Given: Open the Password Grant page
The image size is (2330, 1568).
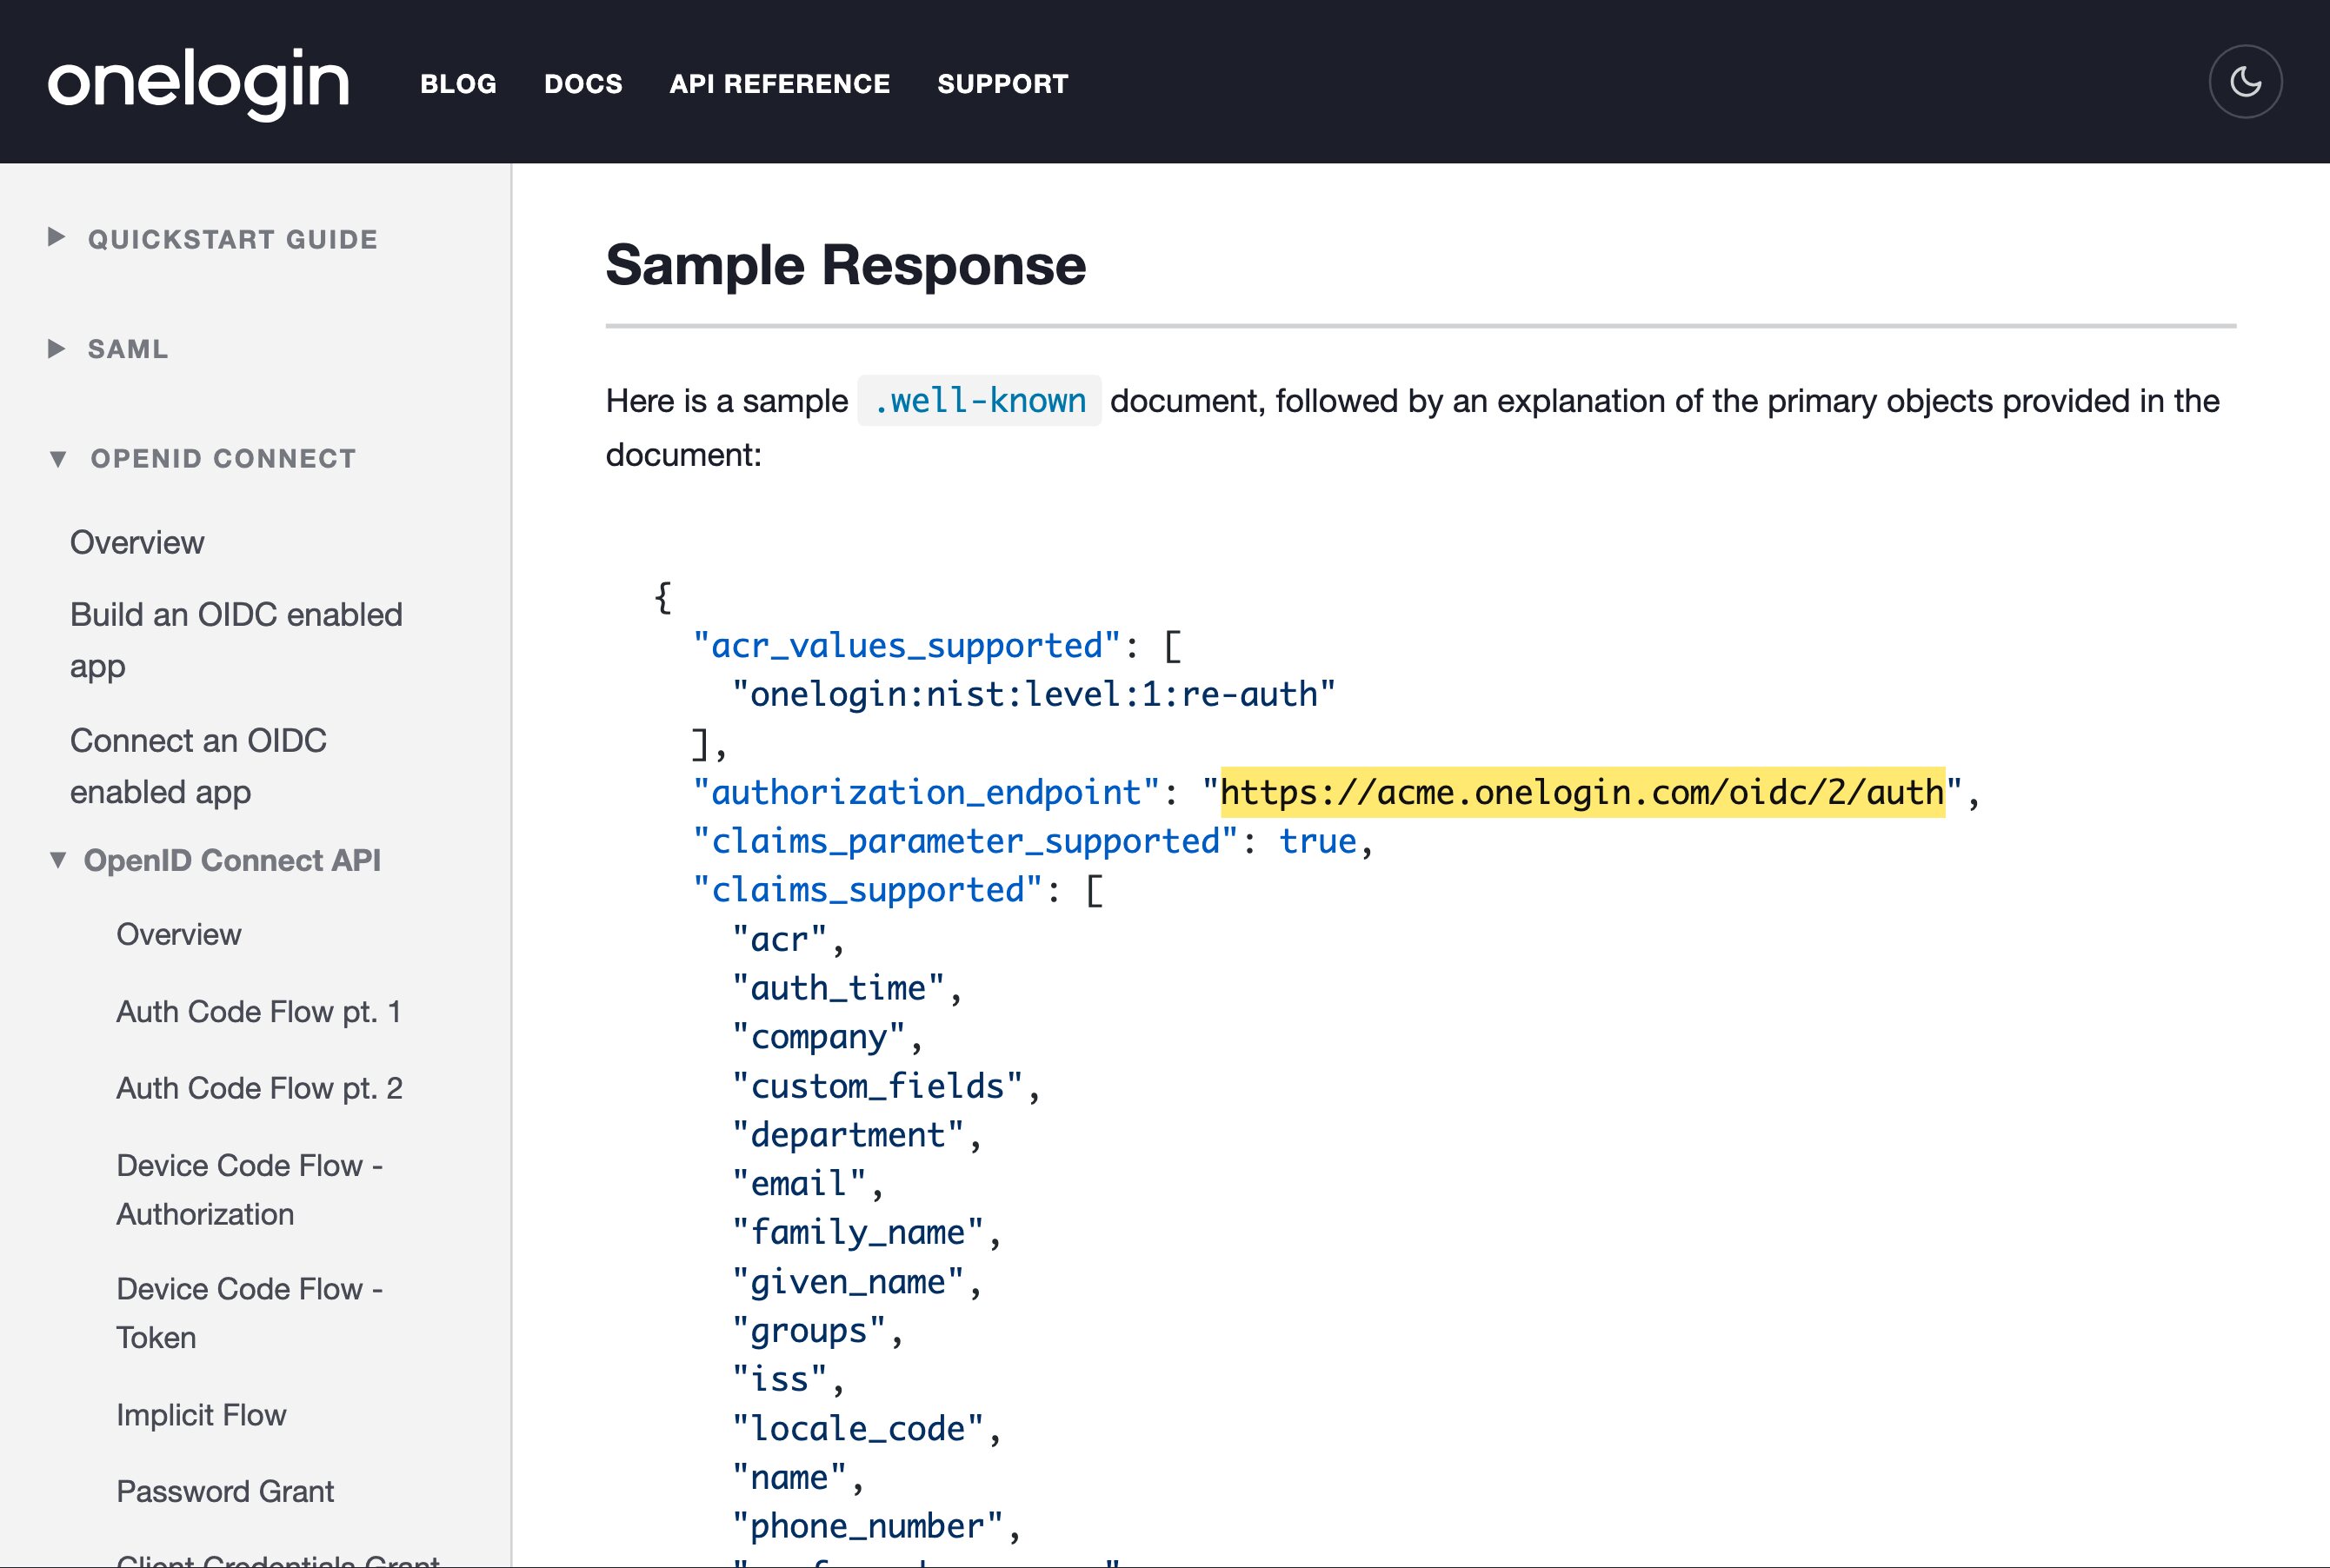Looking at the screenshot, I should [225, 1491].
